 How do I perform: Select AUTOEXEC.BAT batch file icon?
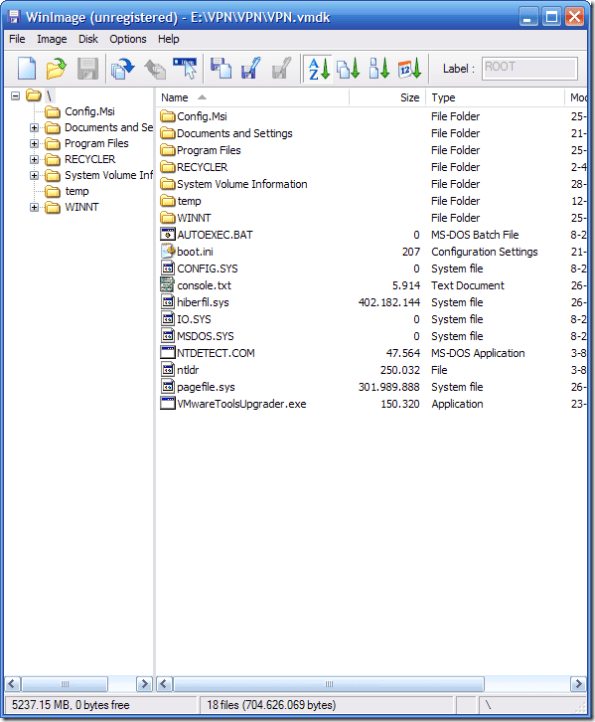(168, 234)
